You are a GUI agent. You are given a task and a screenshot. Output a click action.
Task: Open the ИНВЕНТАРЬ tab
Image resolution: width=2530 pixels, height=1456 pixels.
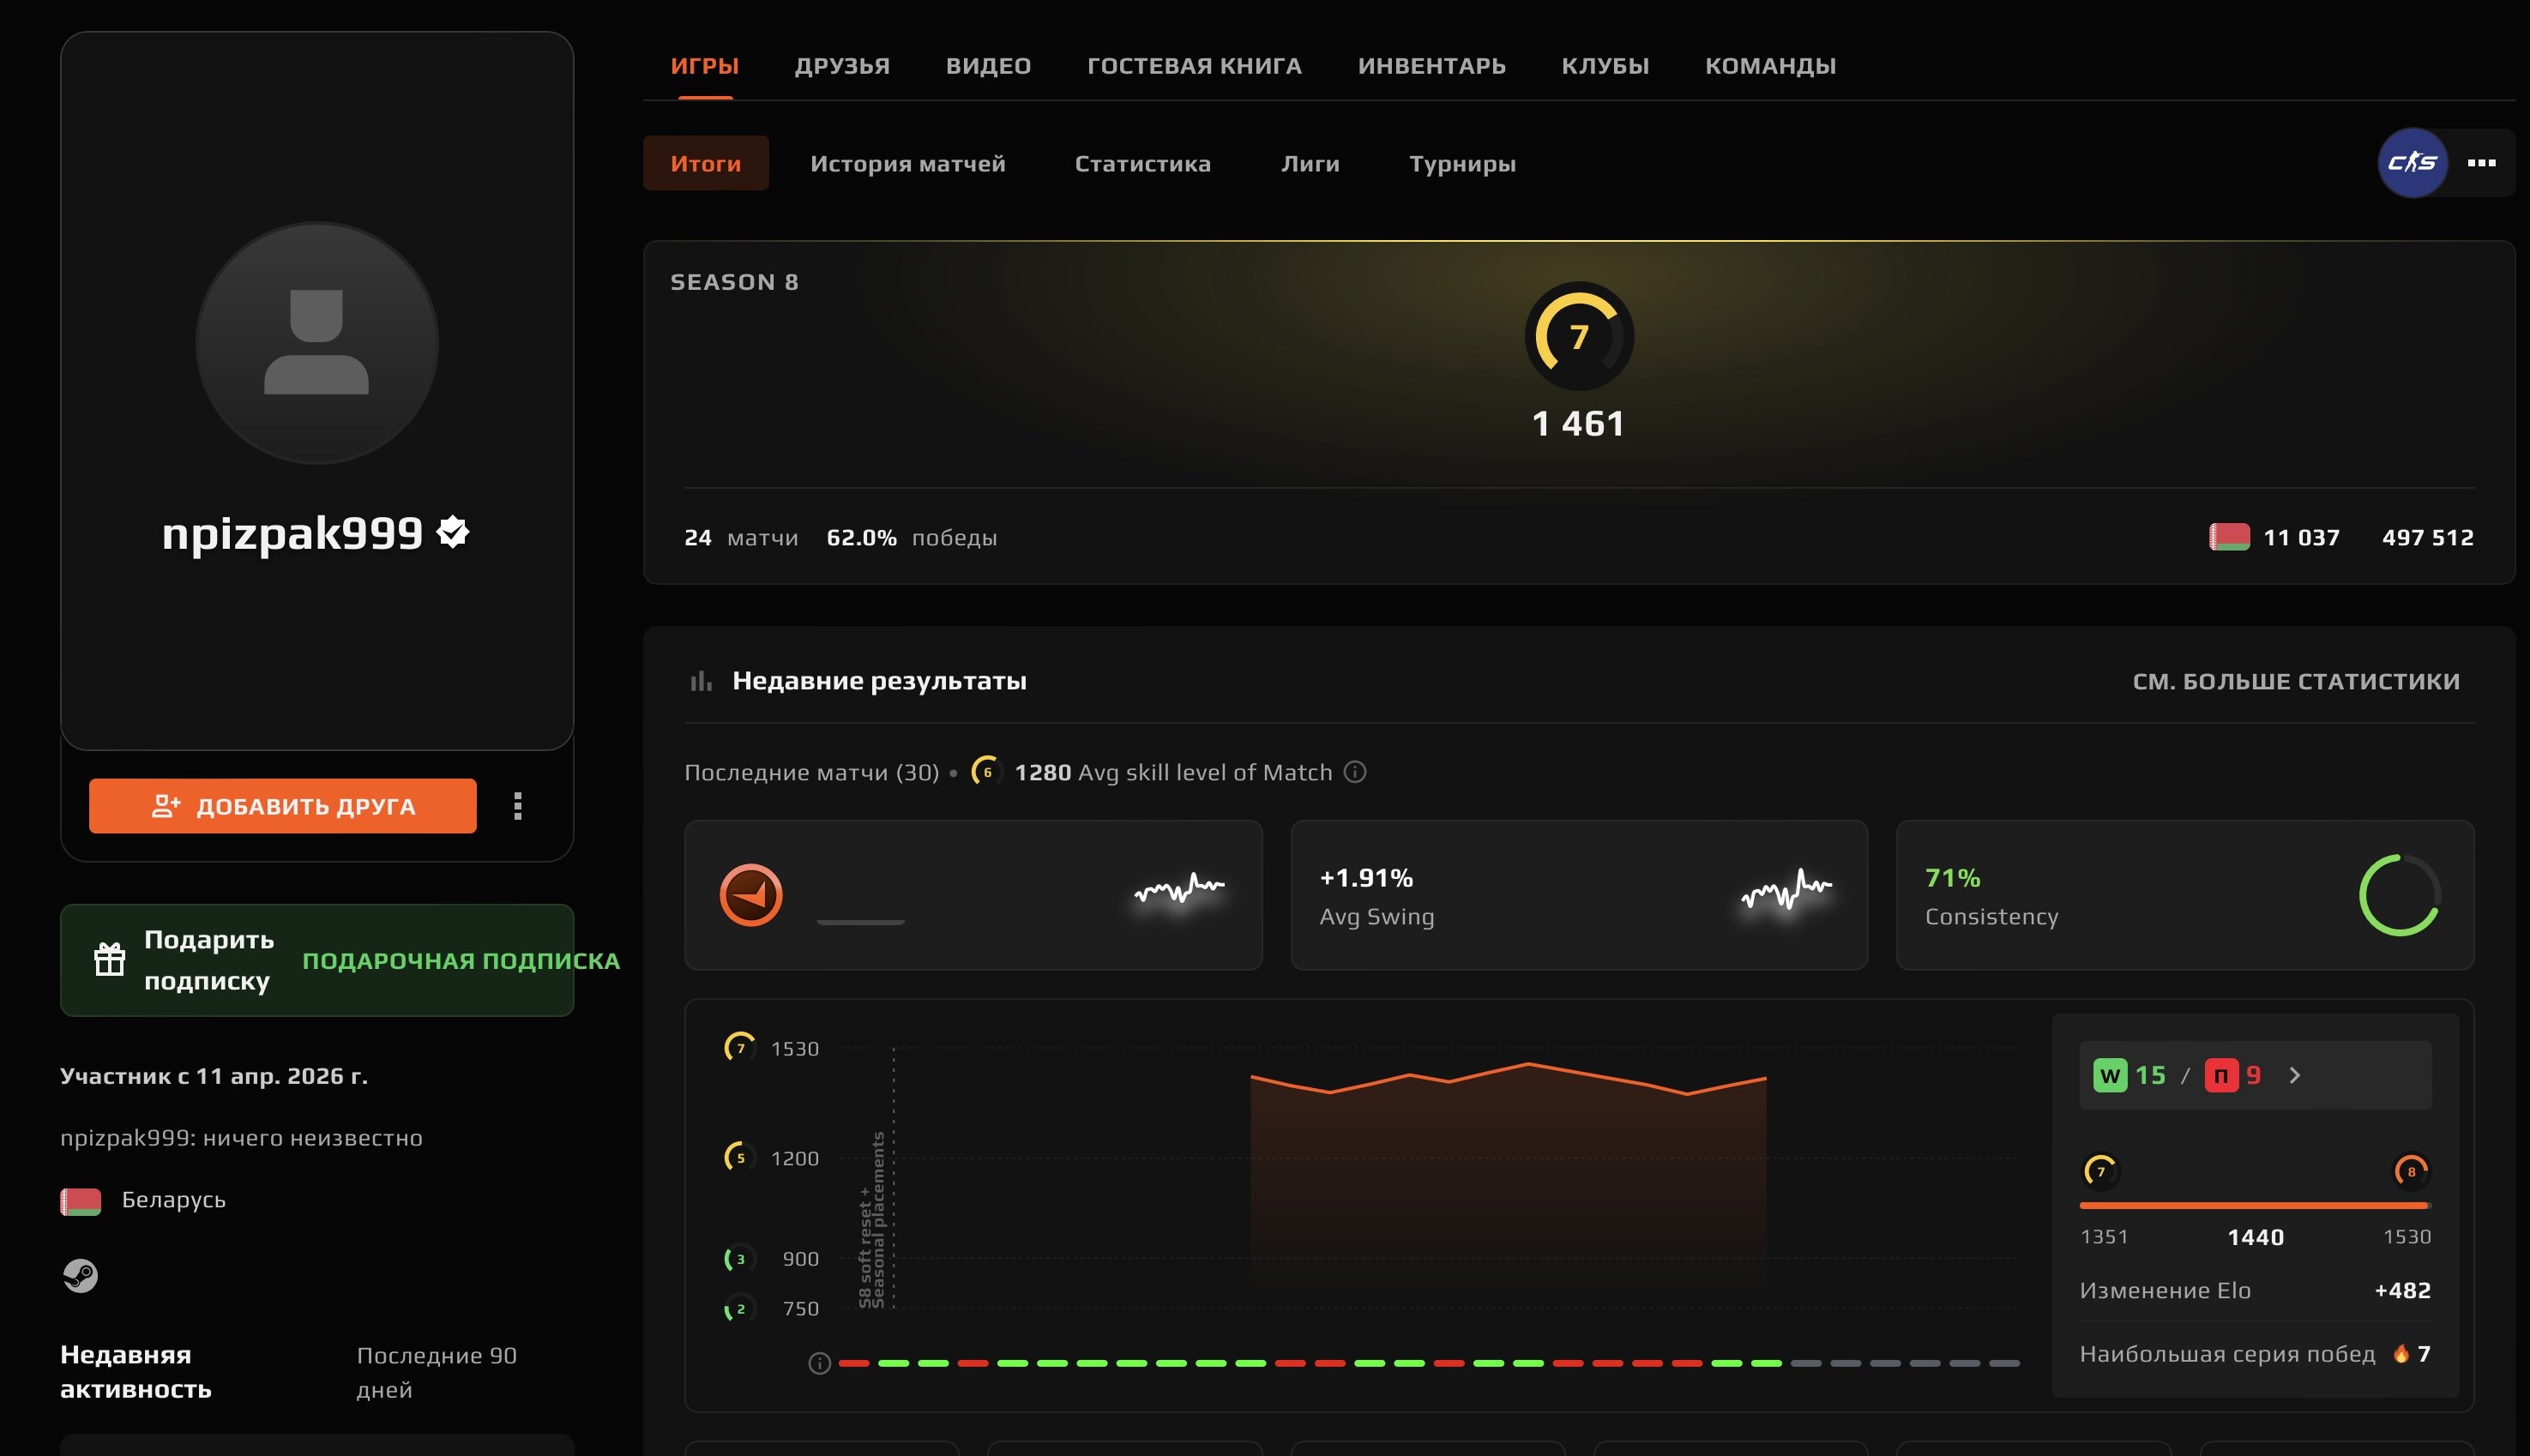tap(1431, 66)
